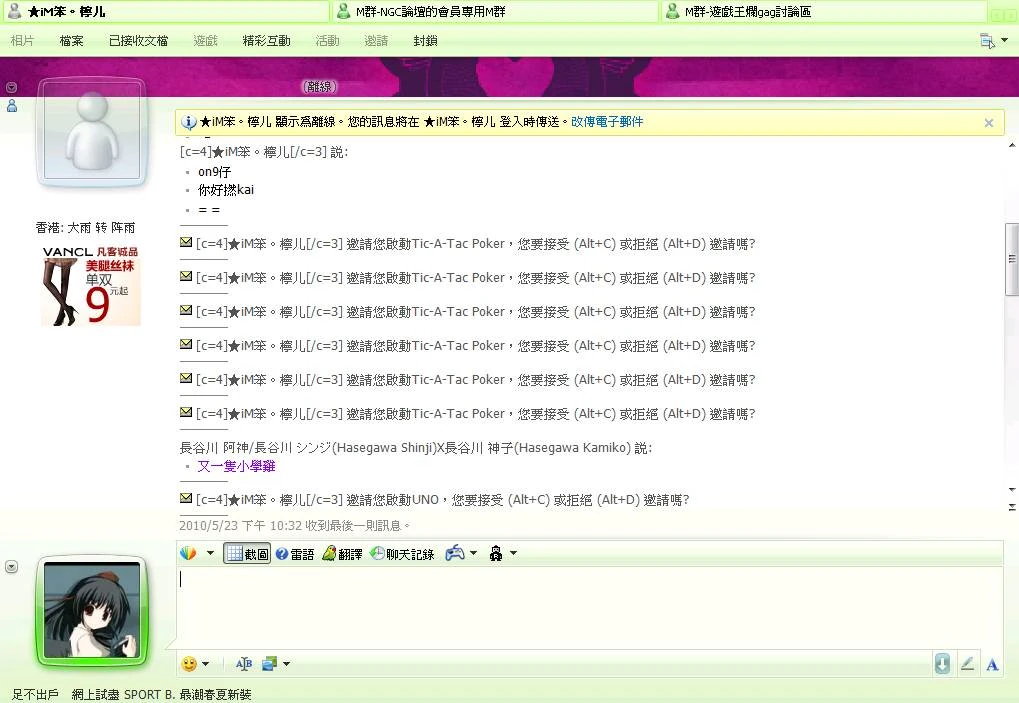Viewport: 1019px width, 703px height.
Task: Open the background picture dropdown arrow
Action: (286, 664)
